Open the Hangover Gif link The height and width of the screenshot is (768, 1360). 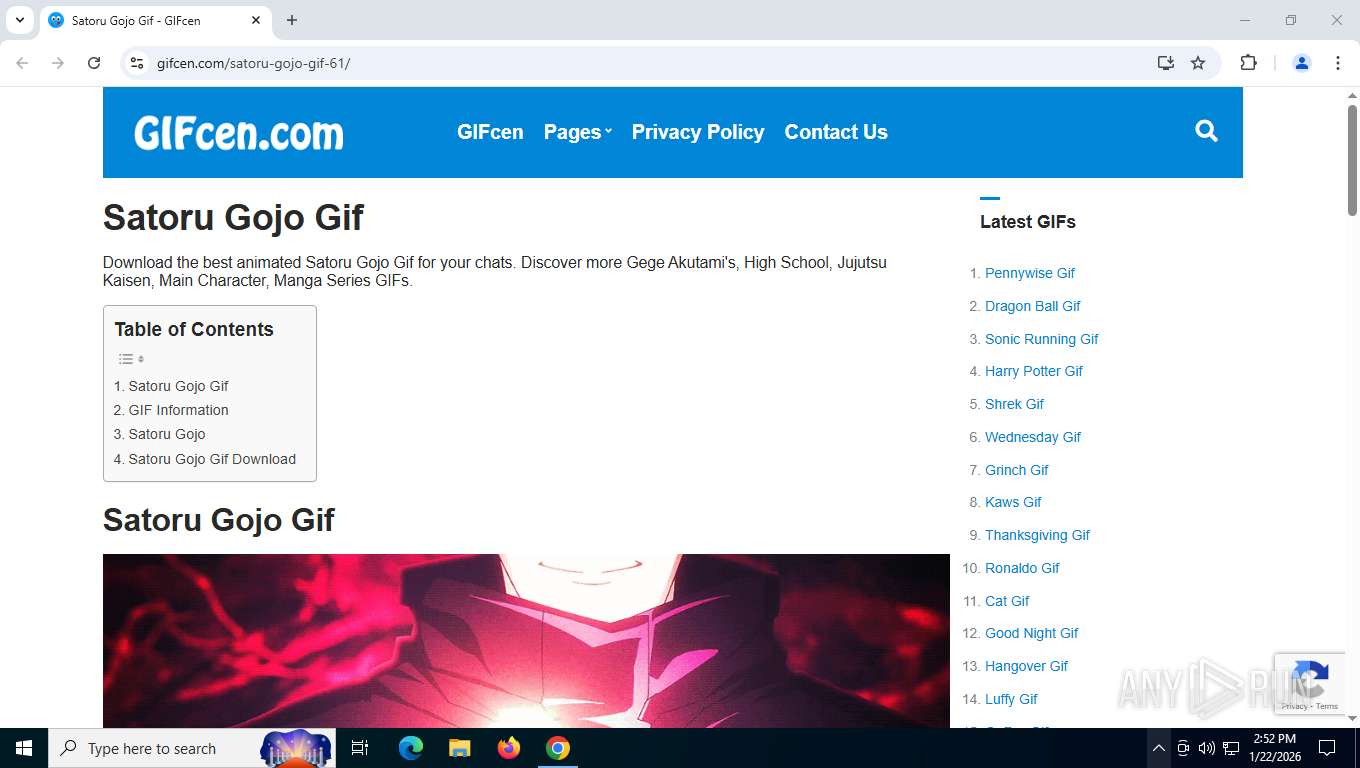tap(1026, 666)
